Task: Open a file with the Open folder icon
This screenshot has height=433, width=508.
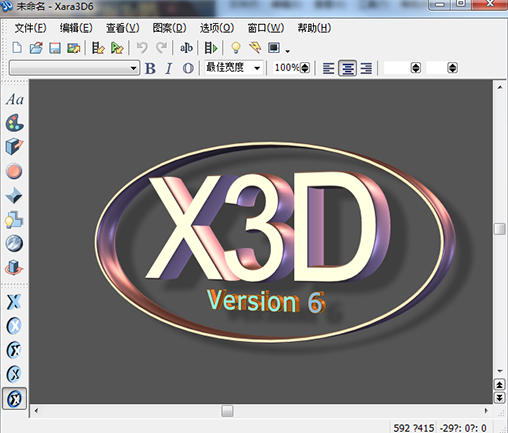Action: [x=36, y=48]
